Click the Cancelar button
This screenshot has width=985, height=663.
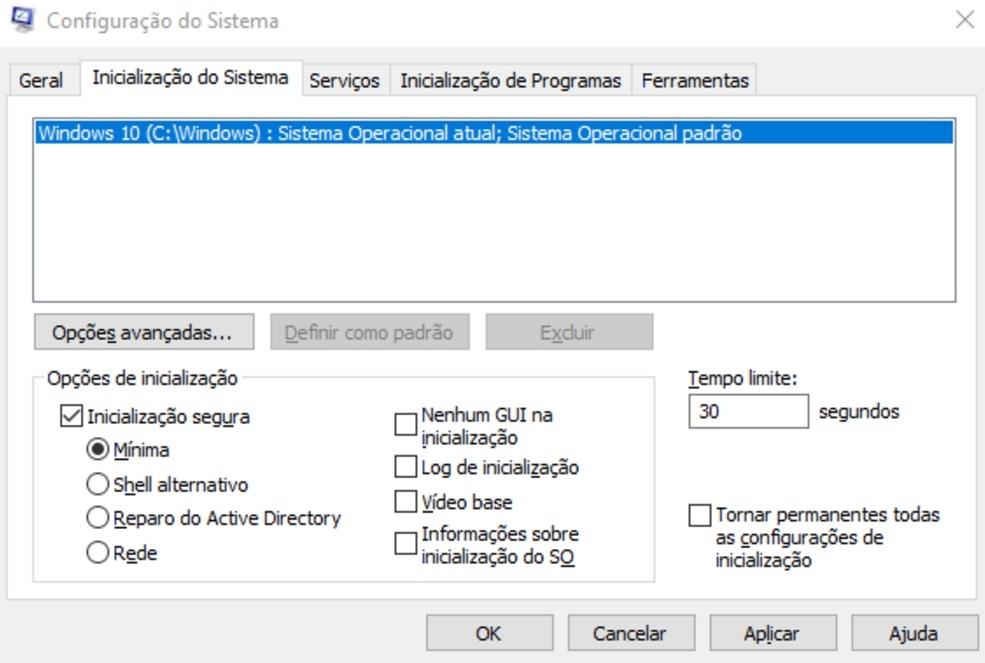(631, 633)
